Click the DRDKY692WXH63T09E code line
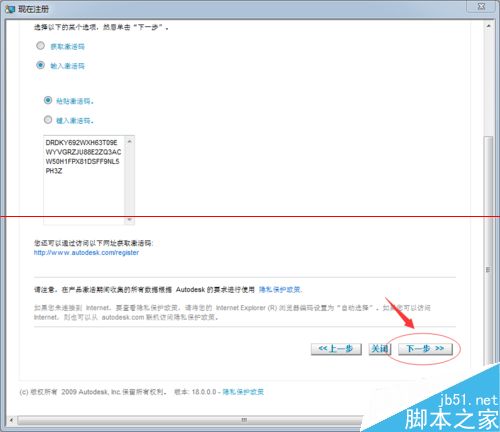Image resolution: width=500 pixels, height=432 pixels. 81,143
